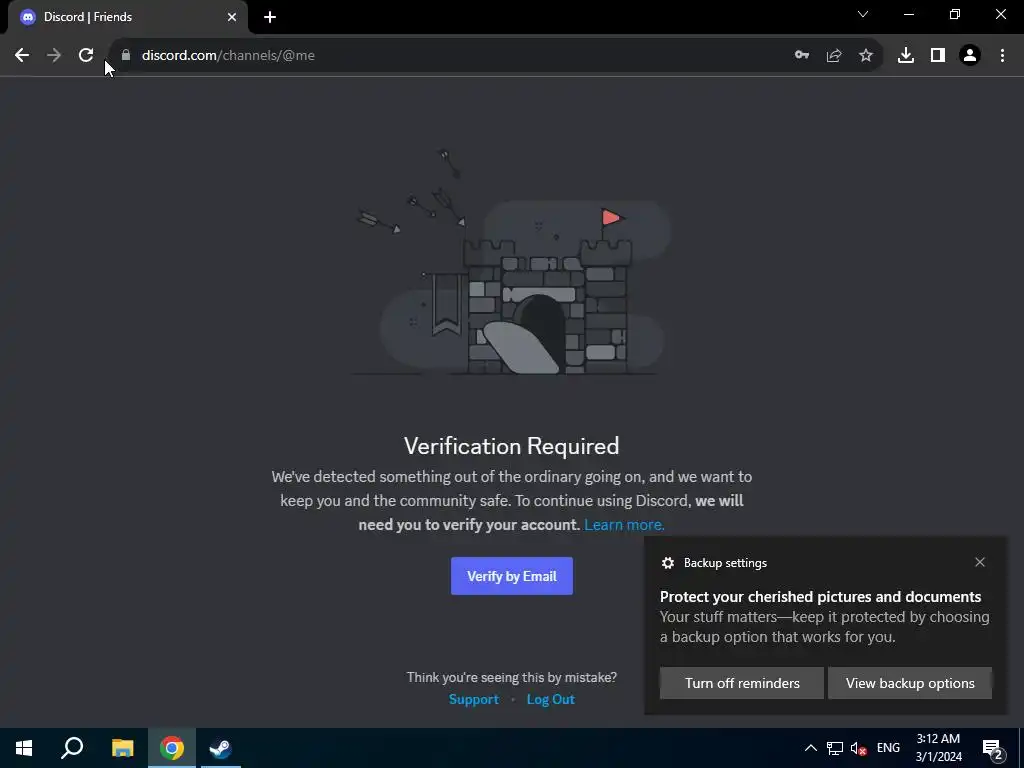Screen dimensions: 1024x768
Task: Bookmark this page with star icon
Action: tap(866, 56)
